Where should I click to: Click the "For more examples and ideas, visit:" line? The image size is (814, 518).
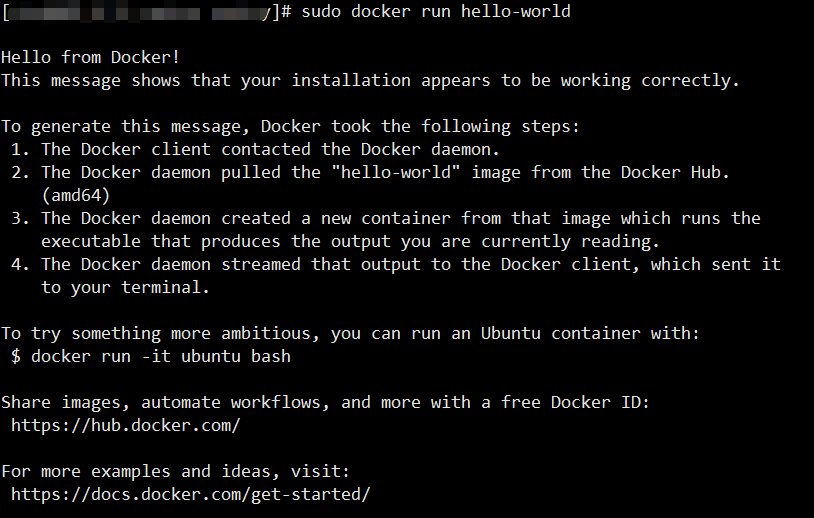176,471
